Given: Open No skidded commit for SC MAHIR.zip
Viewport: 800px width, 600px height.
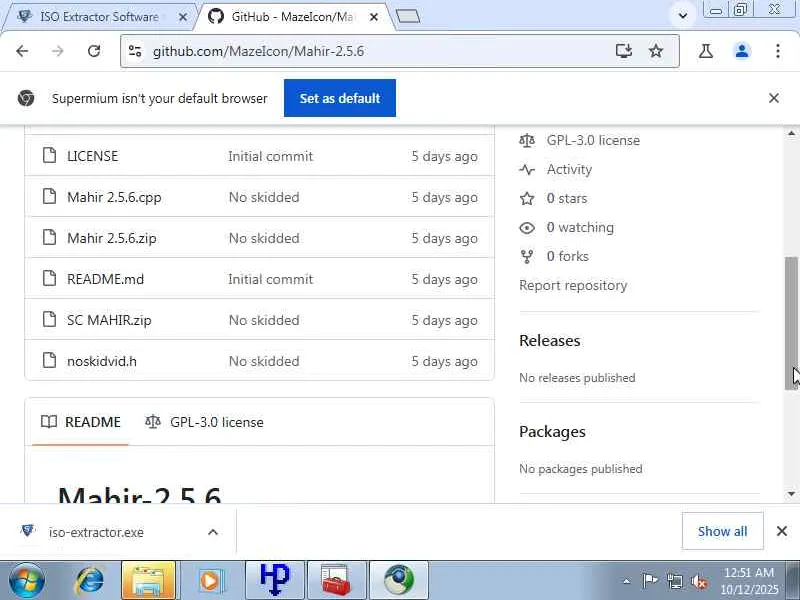Looking at the screenshot, I should coord(264,320).
